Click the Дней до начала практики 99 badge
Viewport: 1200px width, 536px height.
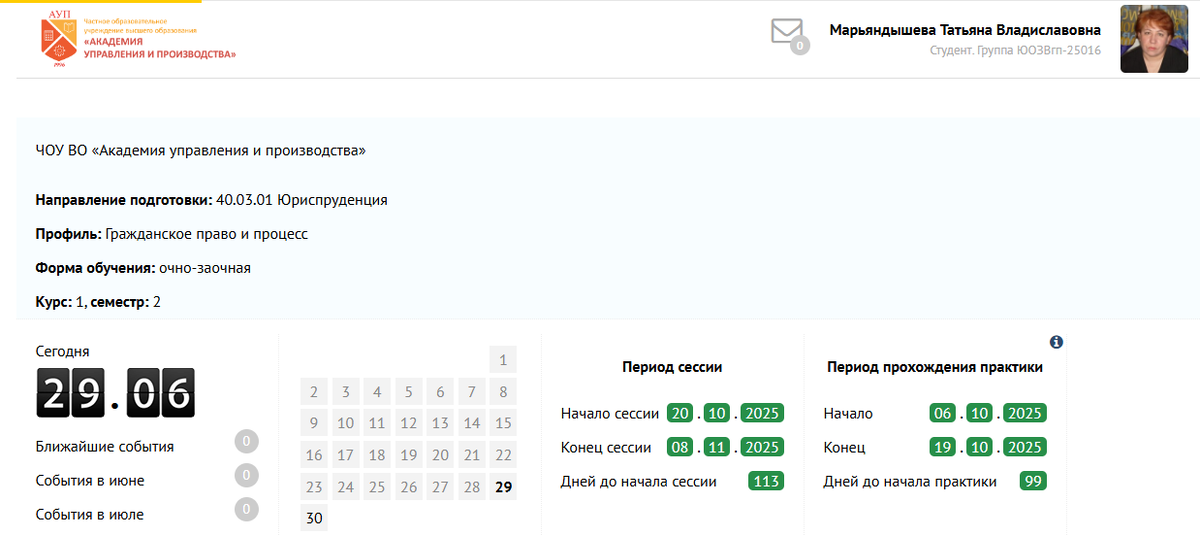tap(1033, 481)
